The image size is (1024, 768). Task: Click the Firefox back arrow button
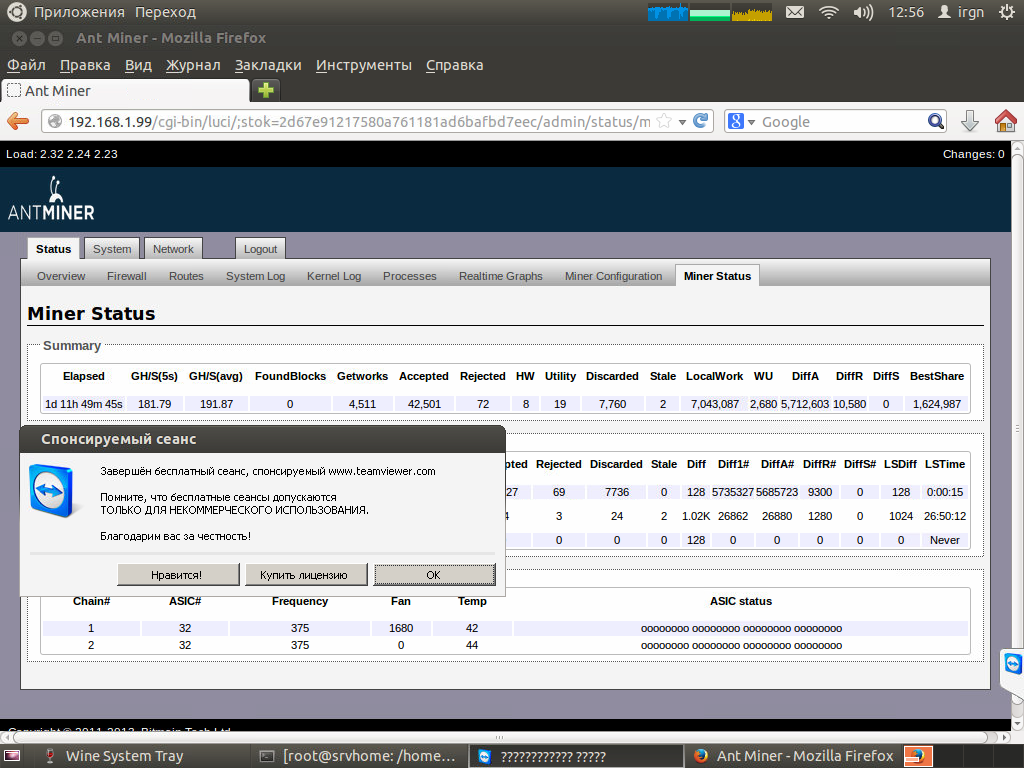[18, 121]
